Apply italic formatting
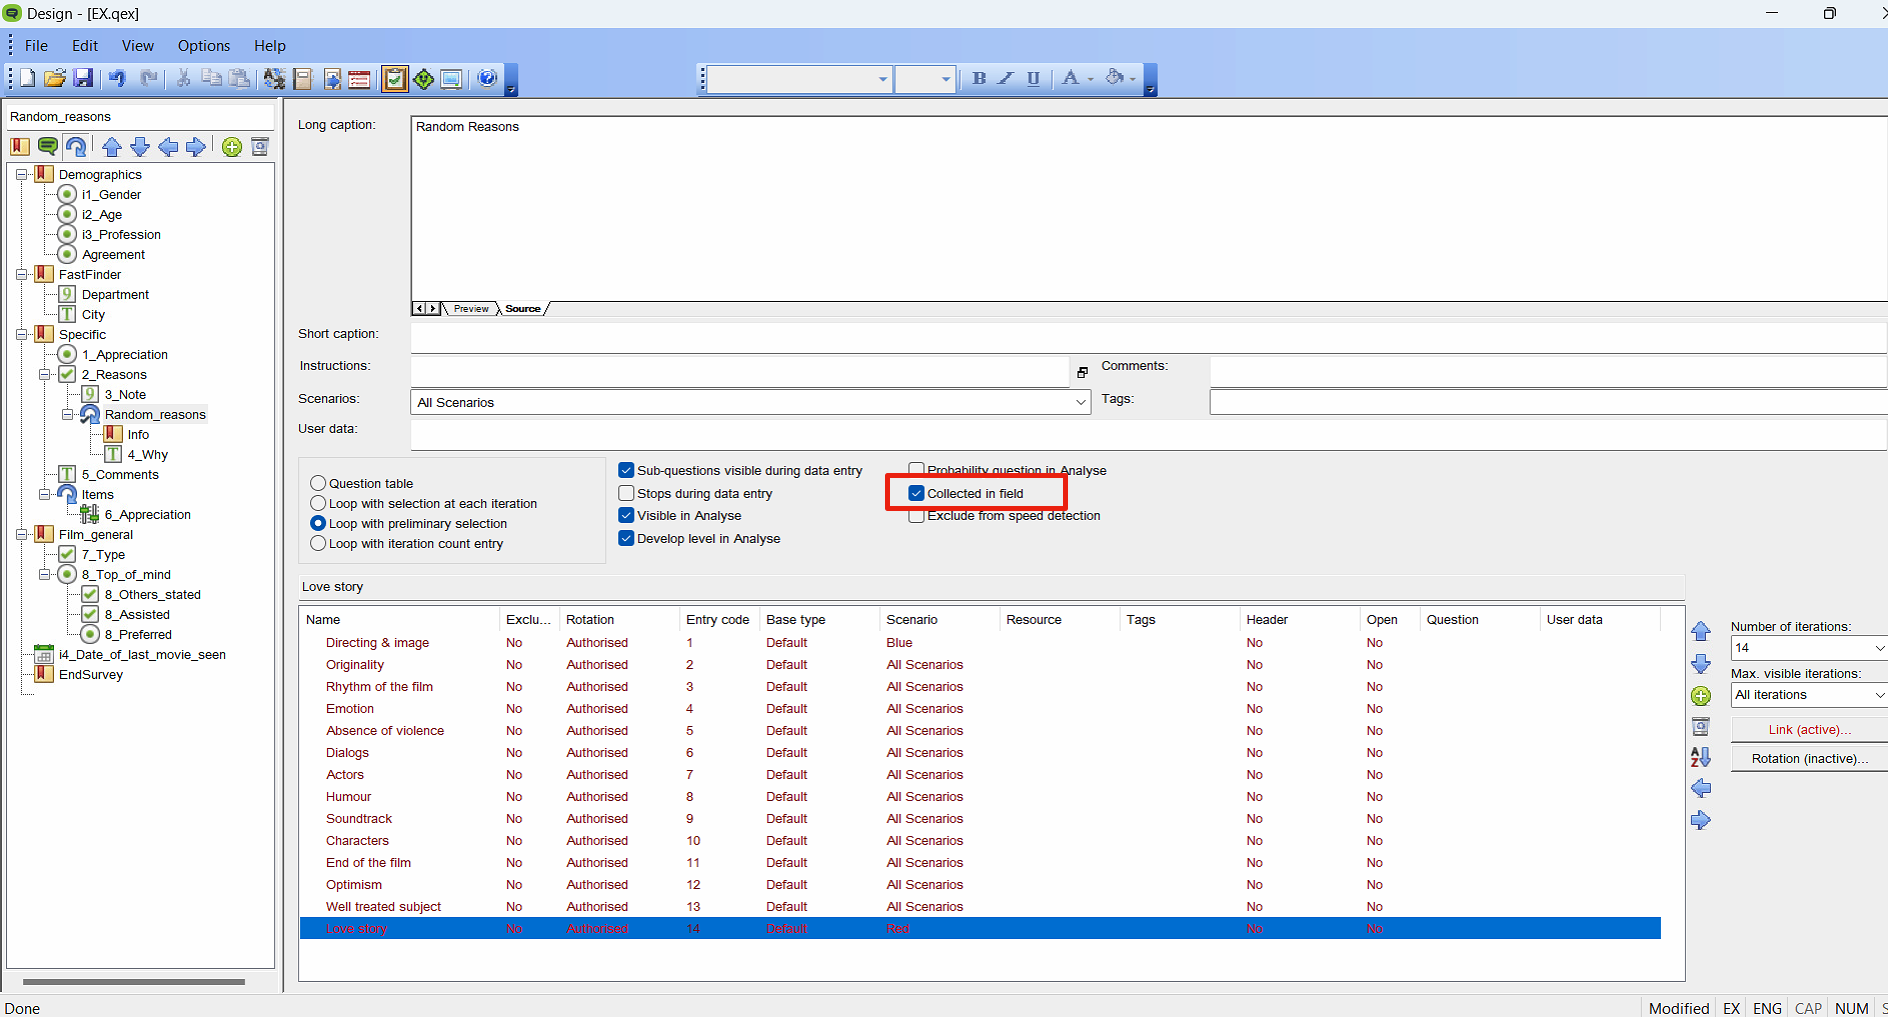Image resolution: width=1888 pixels, height=1017 pixels. coord(1006,78)
